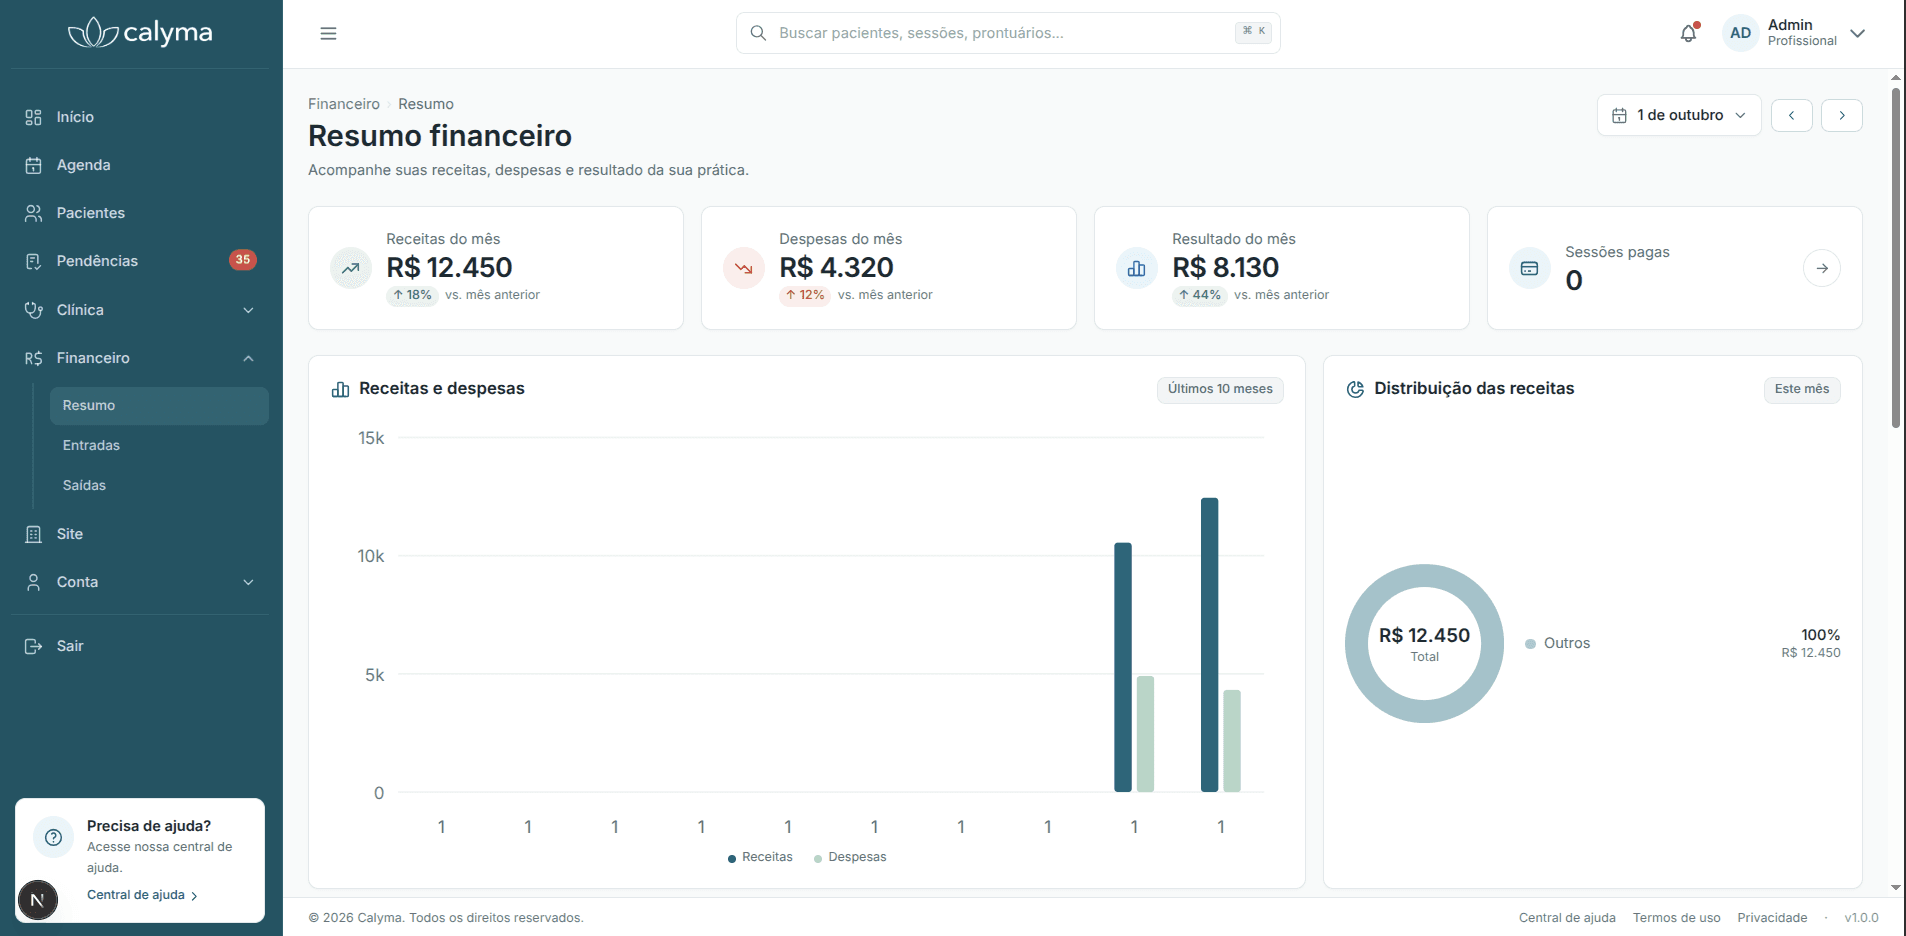Click the round N badge

(37, 900)
